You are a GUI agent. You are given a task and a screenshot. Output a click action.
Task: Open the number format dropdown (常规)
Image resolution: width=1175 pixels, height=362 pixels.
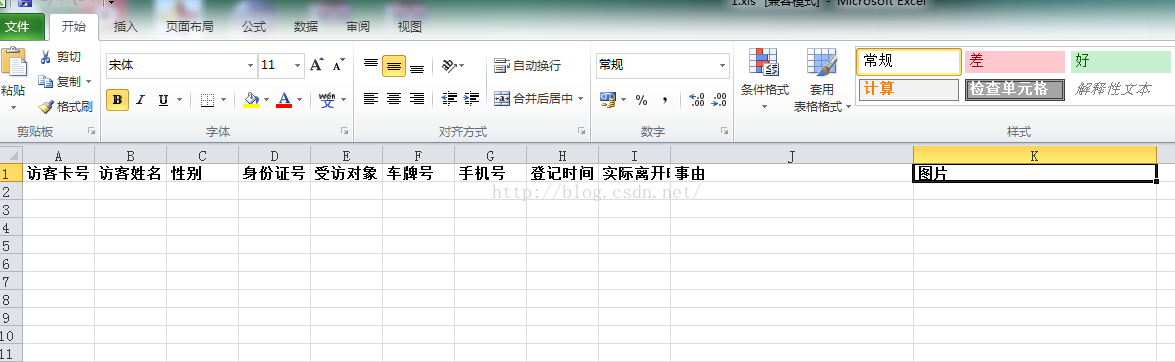coord(722,66)
